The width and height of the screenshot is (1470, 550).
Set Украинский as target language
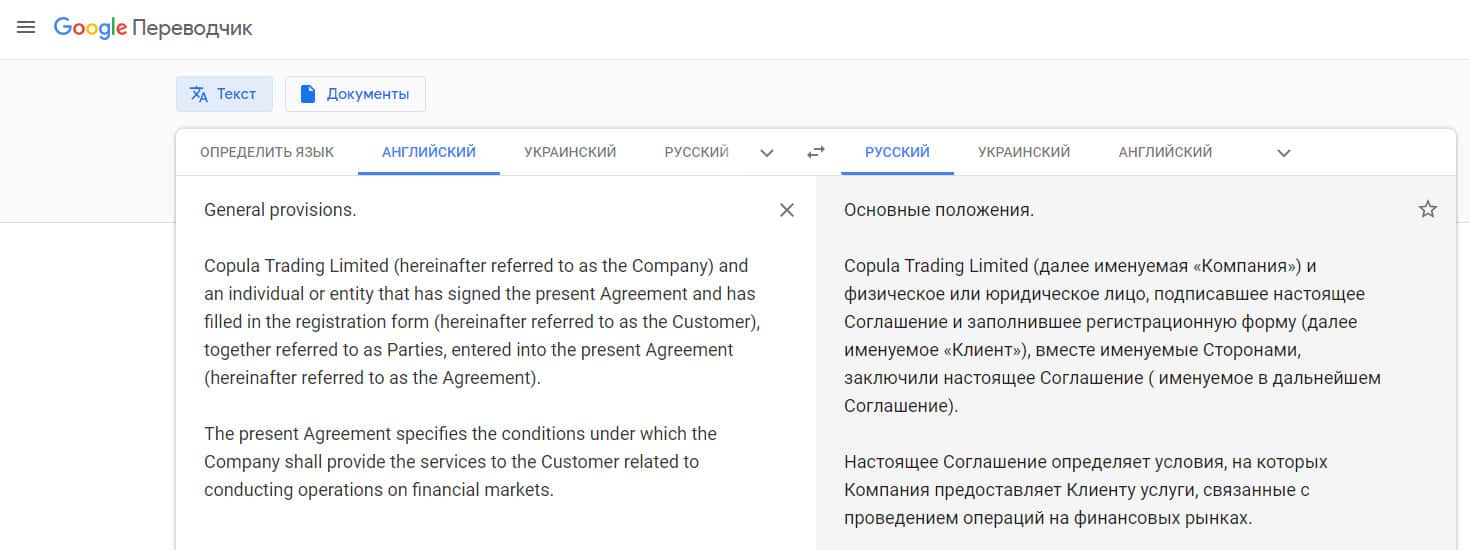pyautogui.click(x=1024, y=153)
